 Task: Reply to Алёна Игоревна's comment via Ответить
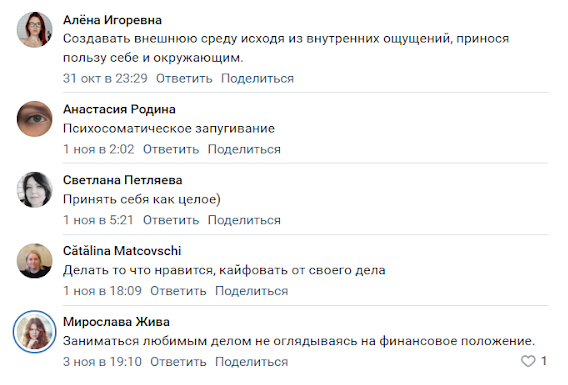[184, 78]
